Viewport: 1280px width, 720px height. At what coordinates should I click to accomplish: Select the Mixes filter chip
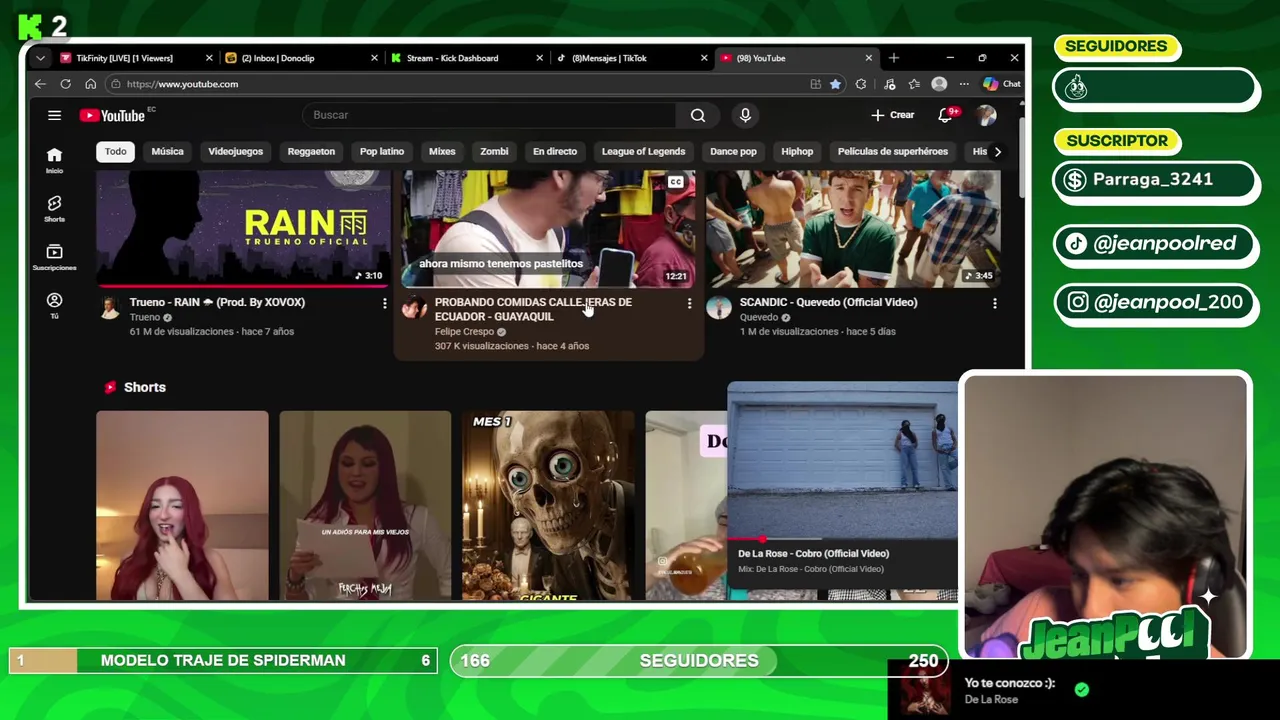[x=442, y=152]
